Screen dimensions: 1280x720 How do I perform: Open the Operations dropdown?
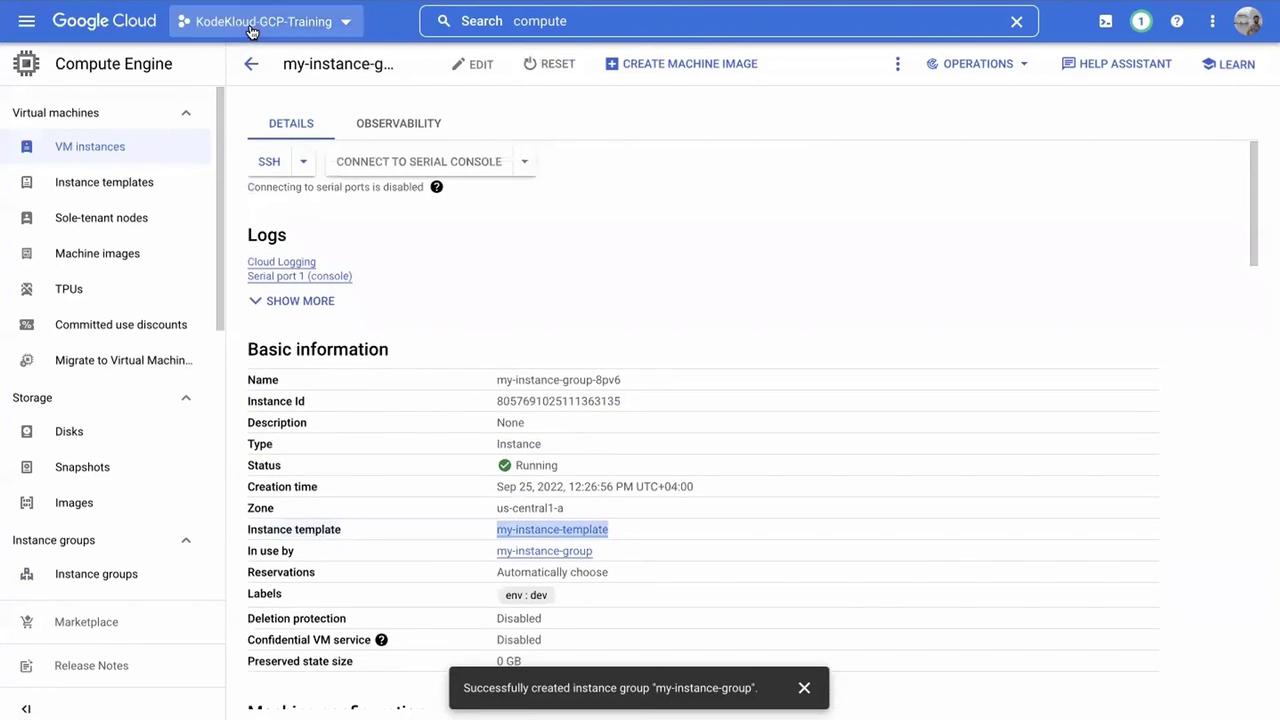click(977, 64)
